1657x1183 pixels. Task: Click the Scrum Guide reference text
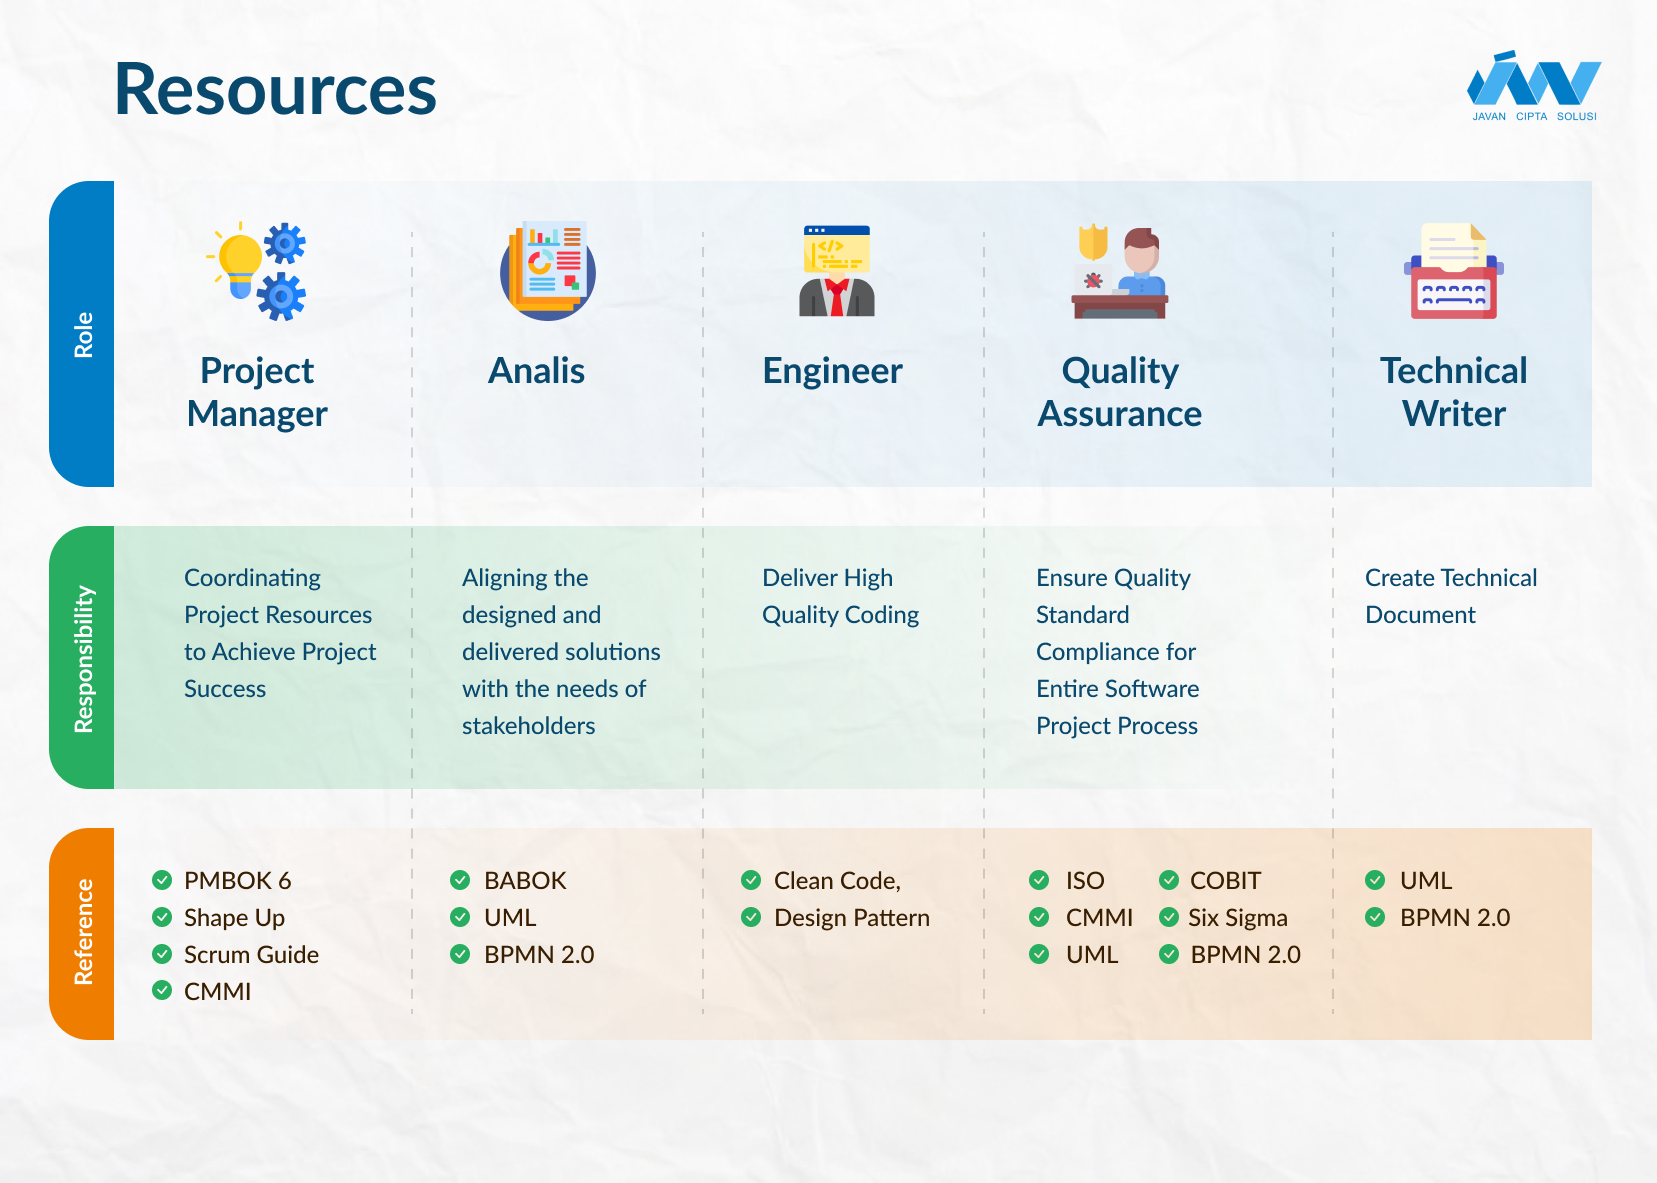[x=251, y=955]
